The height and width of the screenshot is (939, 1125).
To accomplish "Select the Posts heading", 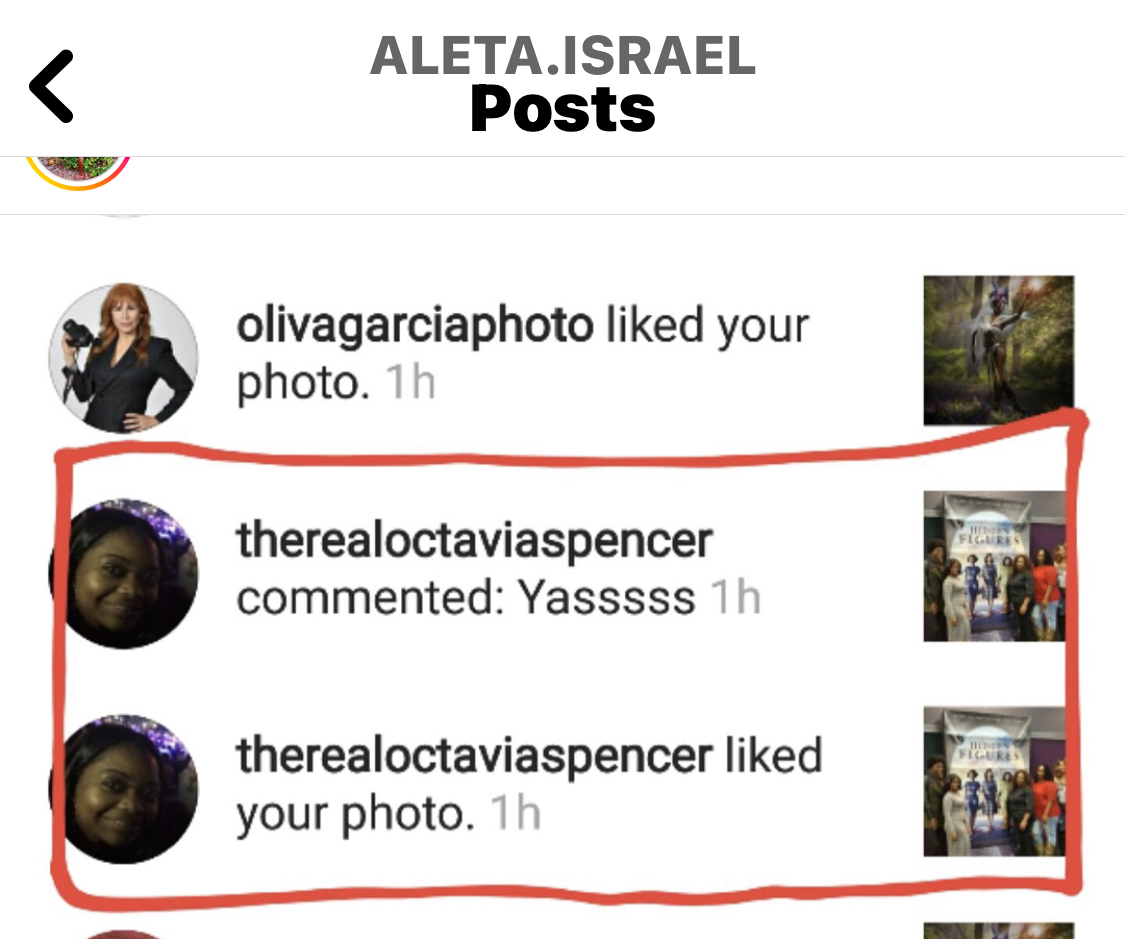I will (x=562, y=109).
